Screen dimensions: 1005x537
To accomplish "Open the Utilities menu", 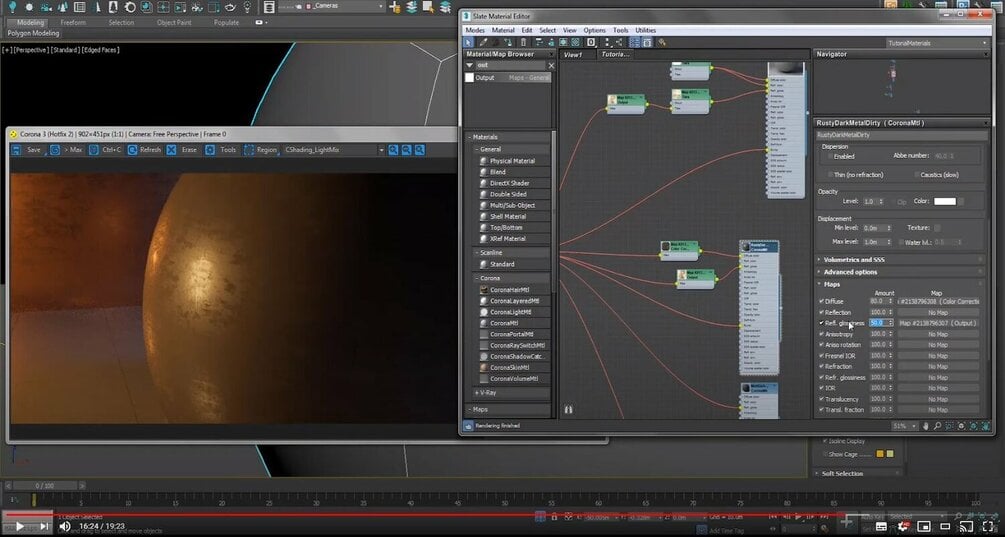I will click(645, 30).
